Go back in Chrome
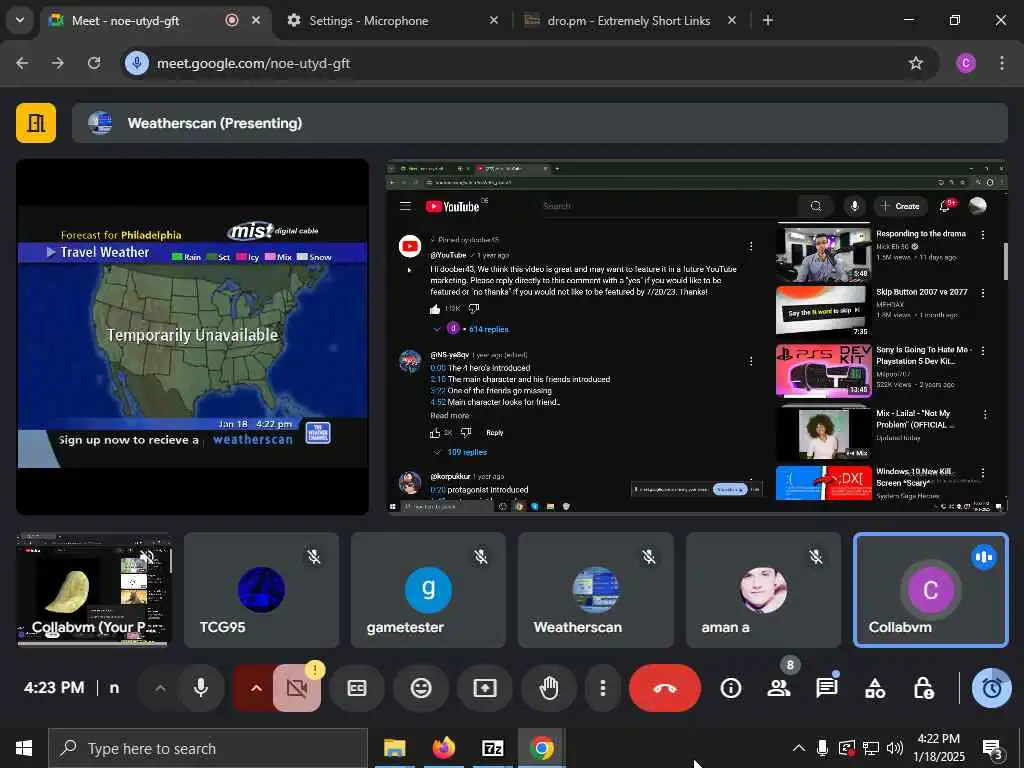Screen dimensions: 1024x768 point(22,63)
